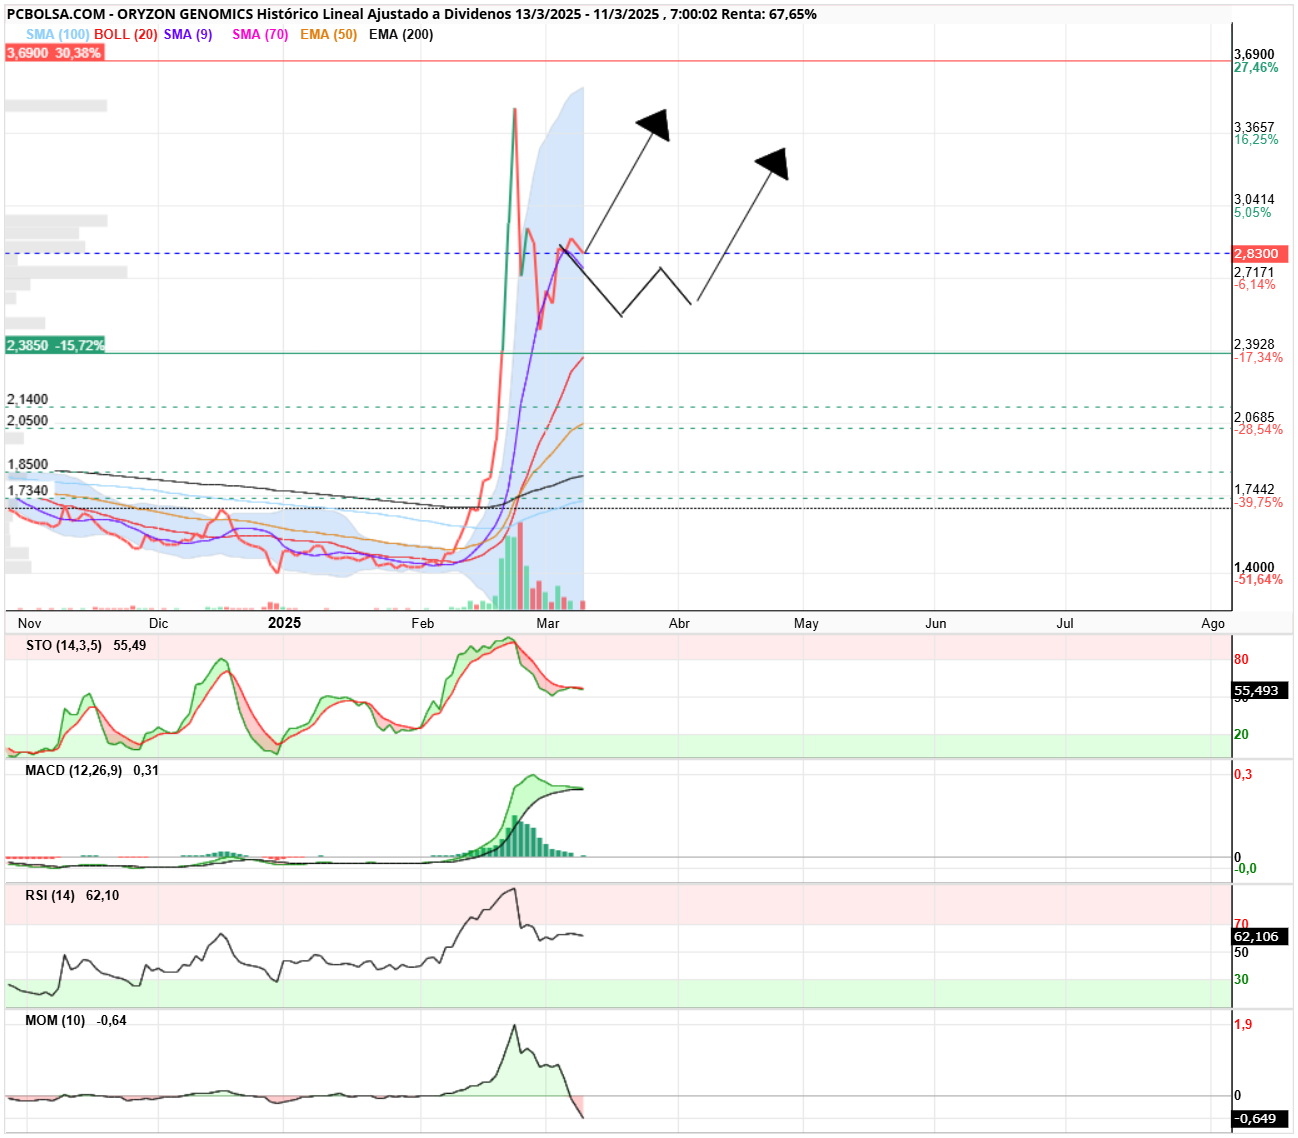Select the STO (14,3,5) indicator title
Image resolution: width=1298 pixels, height=1138 pixels.
tap(64, 646)
